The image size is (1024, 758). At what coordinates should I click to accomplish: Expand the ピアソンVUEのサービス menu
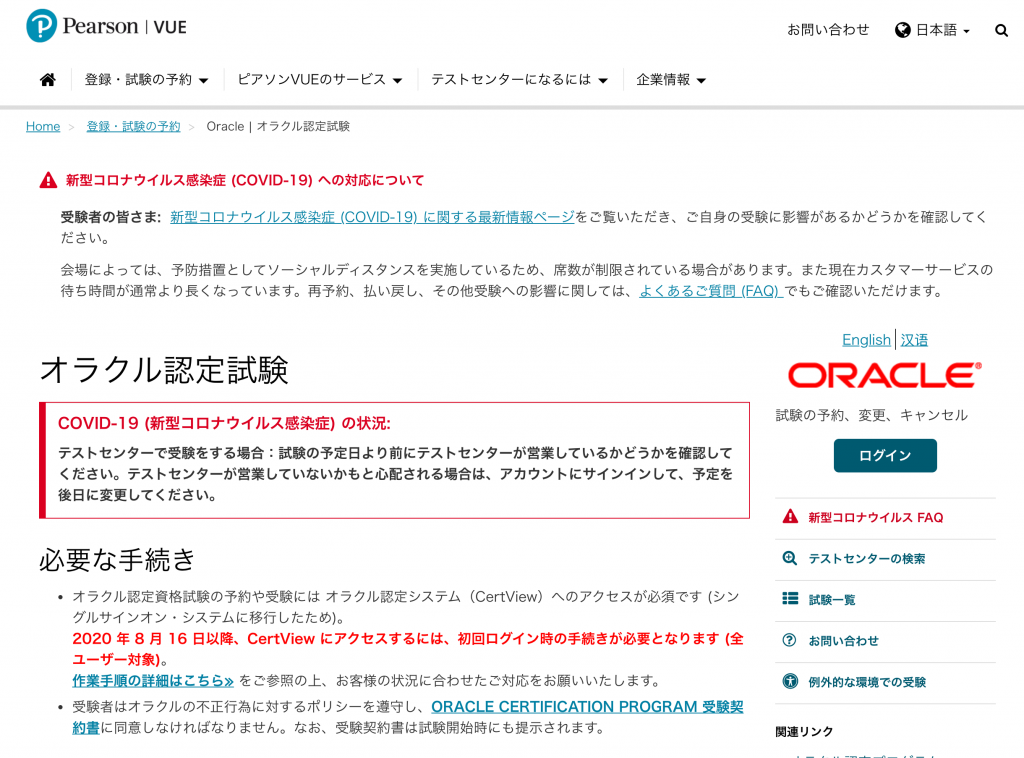[x=319, y=80]
